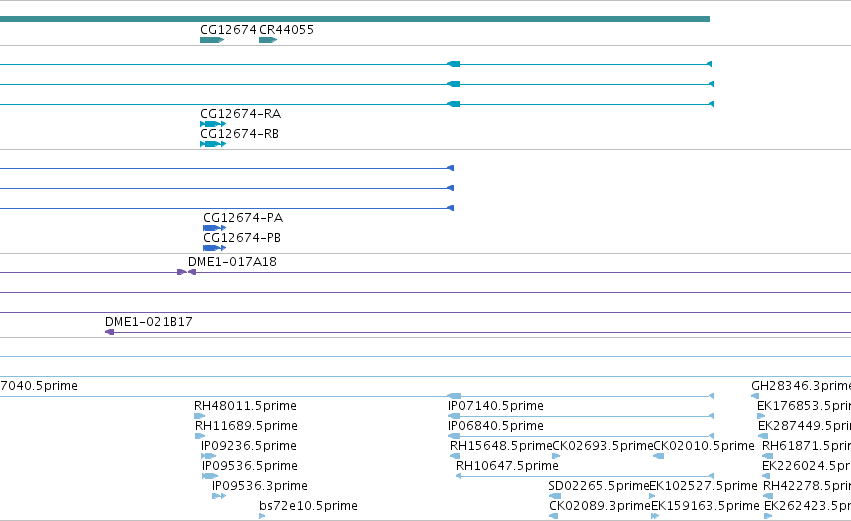
Task: Select the RH48011.5prime EST feature
Action: (x=199, y=416)
